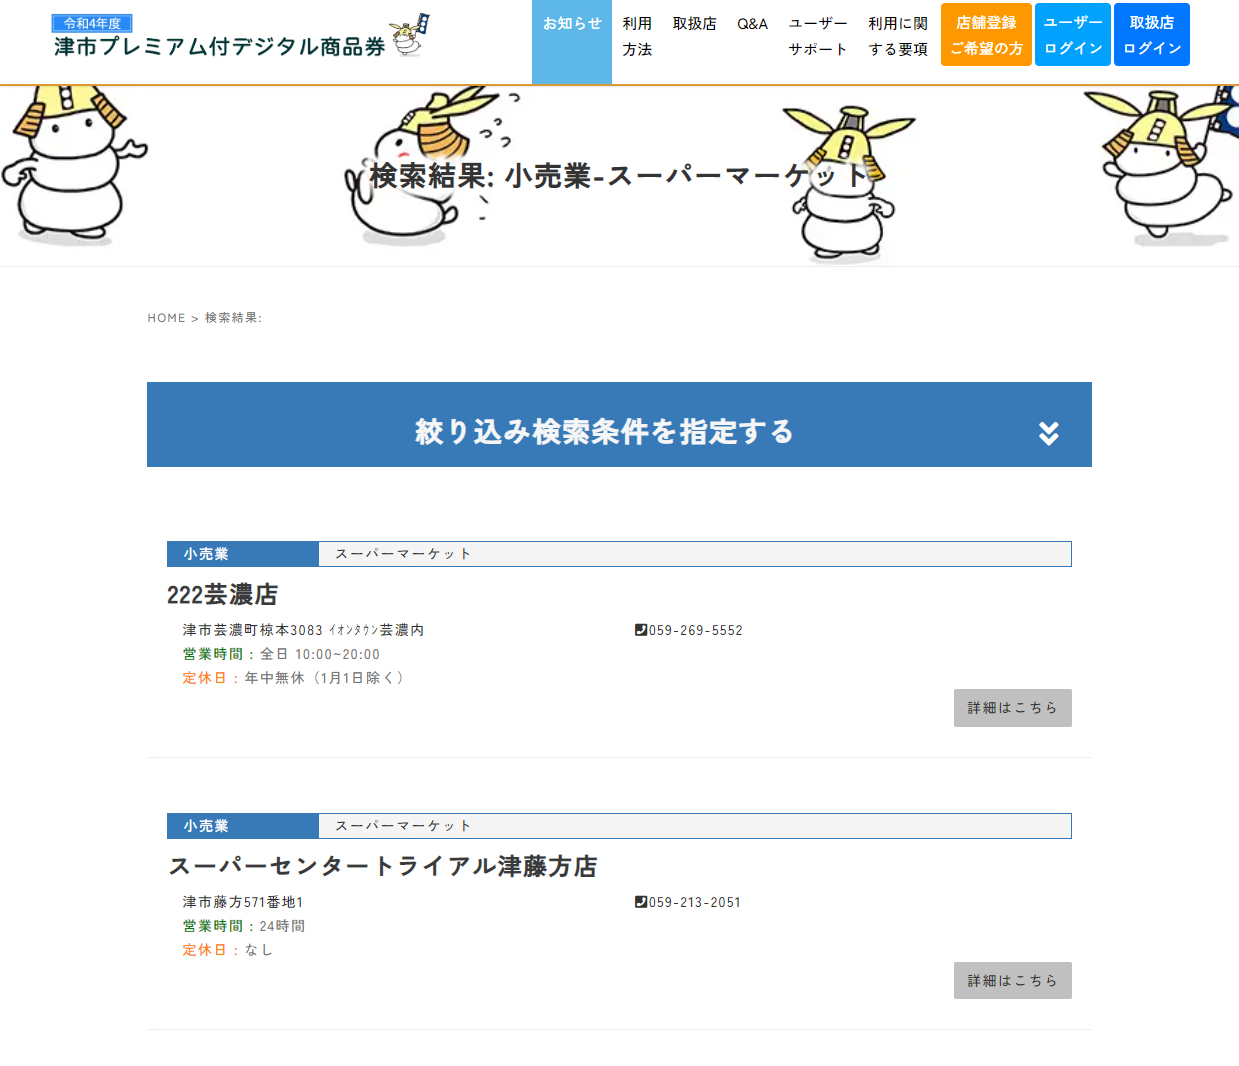The height and width of the screenshot is (1066, 1239).
Task: Expand the 絞り込み検索条件を指定する panel
Action: (x=619, y=424)
